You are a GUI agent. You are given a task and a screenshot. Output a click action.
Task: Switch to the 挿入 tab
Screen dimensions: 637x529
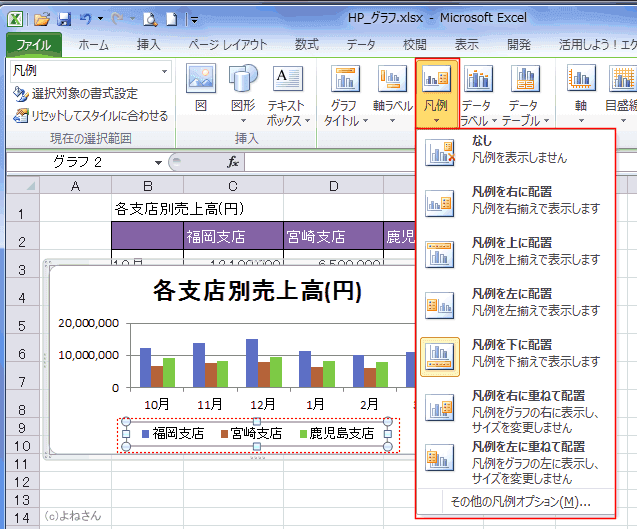[149, 44]
